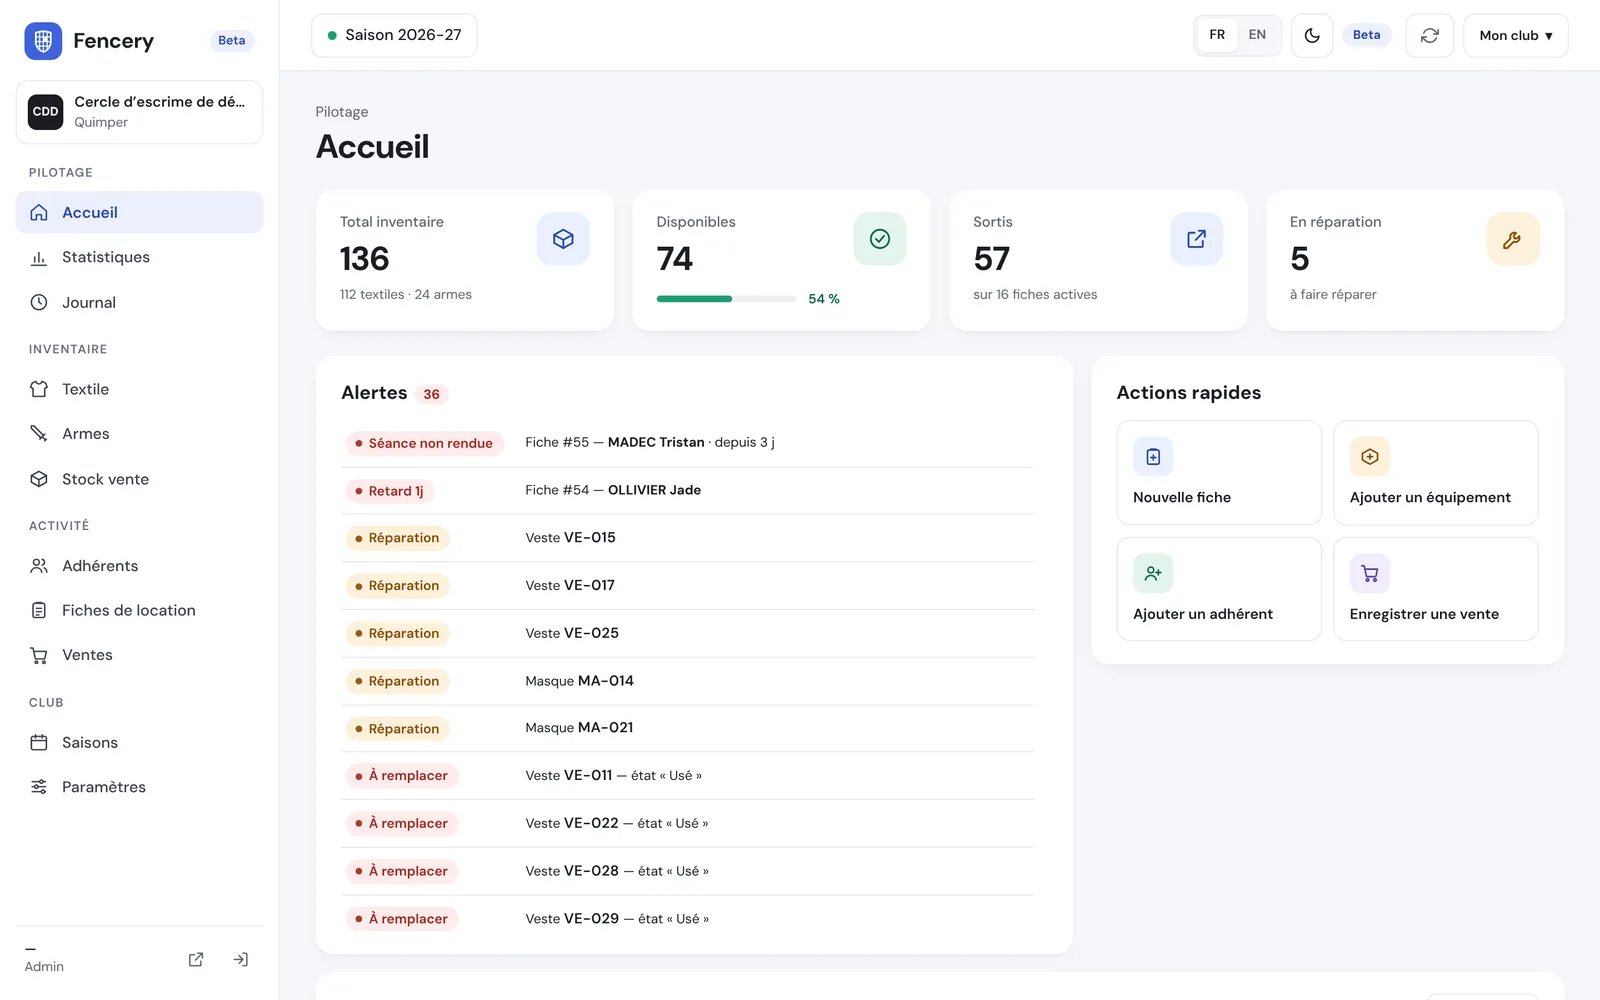1600x1000 pixels.
Task: Click the cube icon on Total inventaire card
Action: coord(563,239)
